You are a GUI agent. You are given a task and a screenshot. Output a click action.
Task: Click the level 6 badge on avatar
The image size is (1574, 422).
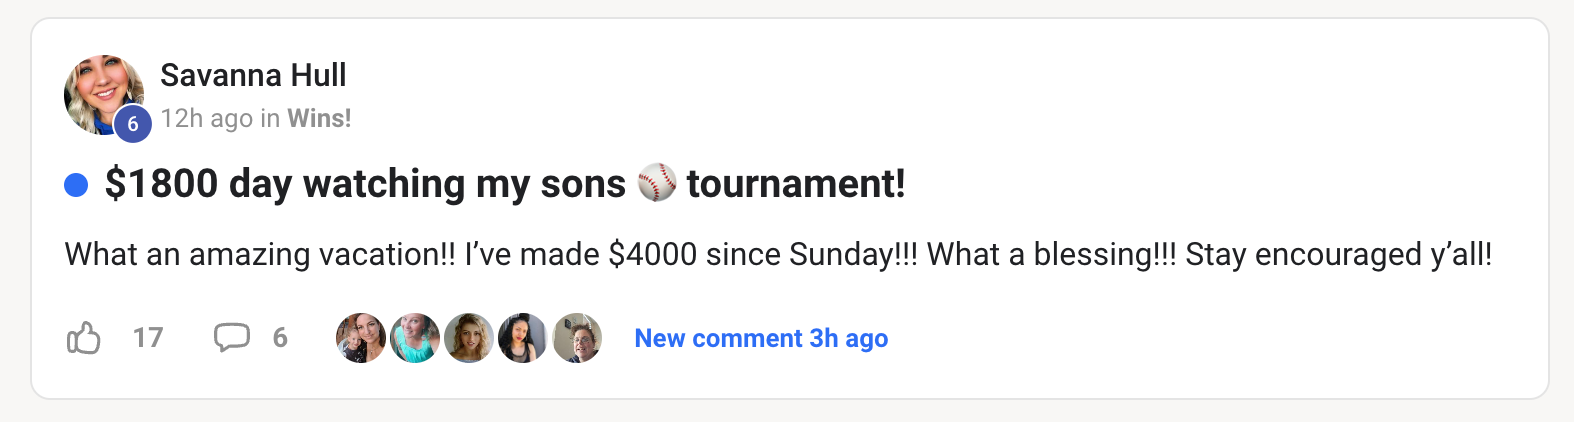[132, 125]
